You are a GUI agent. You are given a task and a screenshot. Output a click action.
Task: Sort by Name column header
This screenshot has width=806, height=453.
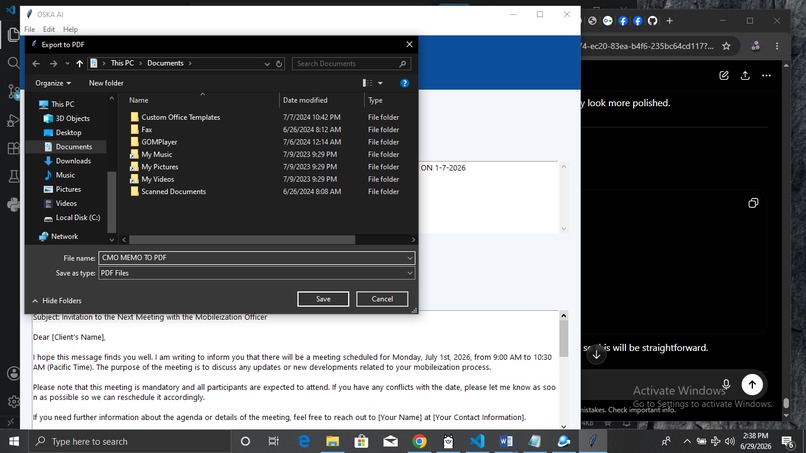[202, 100]
